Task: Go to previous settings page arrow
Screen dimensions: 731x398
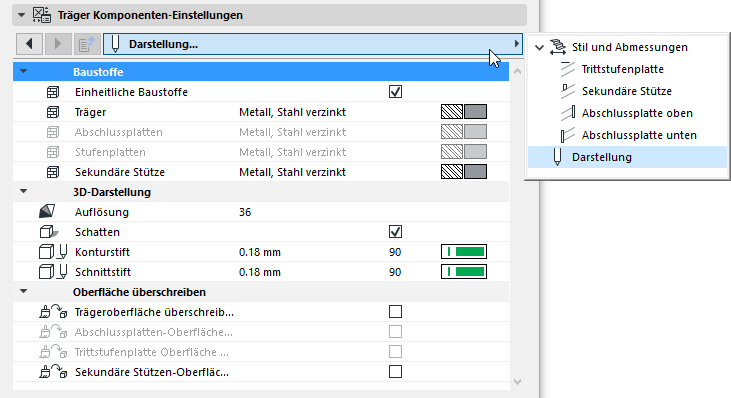Action: (29, 44)
